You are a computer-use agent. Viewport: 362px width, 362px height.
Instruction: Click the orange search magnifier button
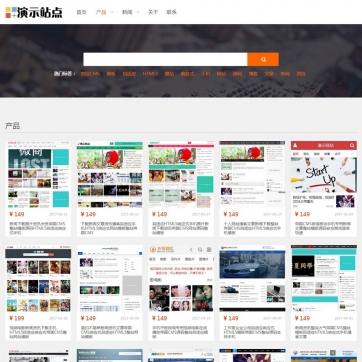(x=263, y=59)
